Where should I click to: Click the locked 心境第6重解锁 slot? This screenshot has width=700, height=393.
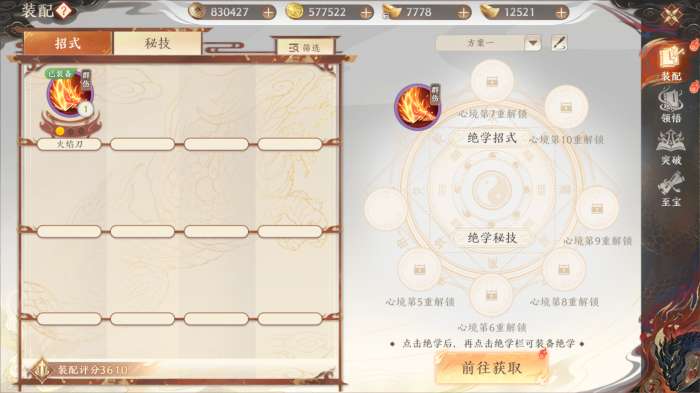[492, 295]
